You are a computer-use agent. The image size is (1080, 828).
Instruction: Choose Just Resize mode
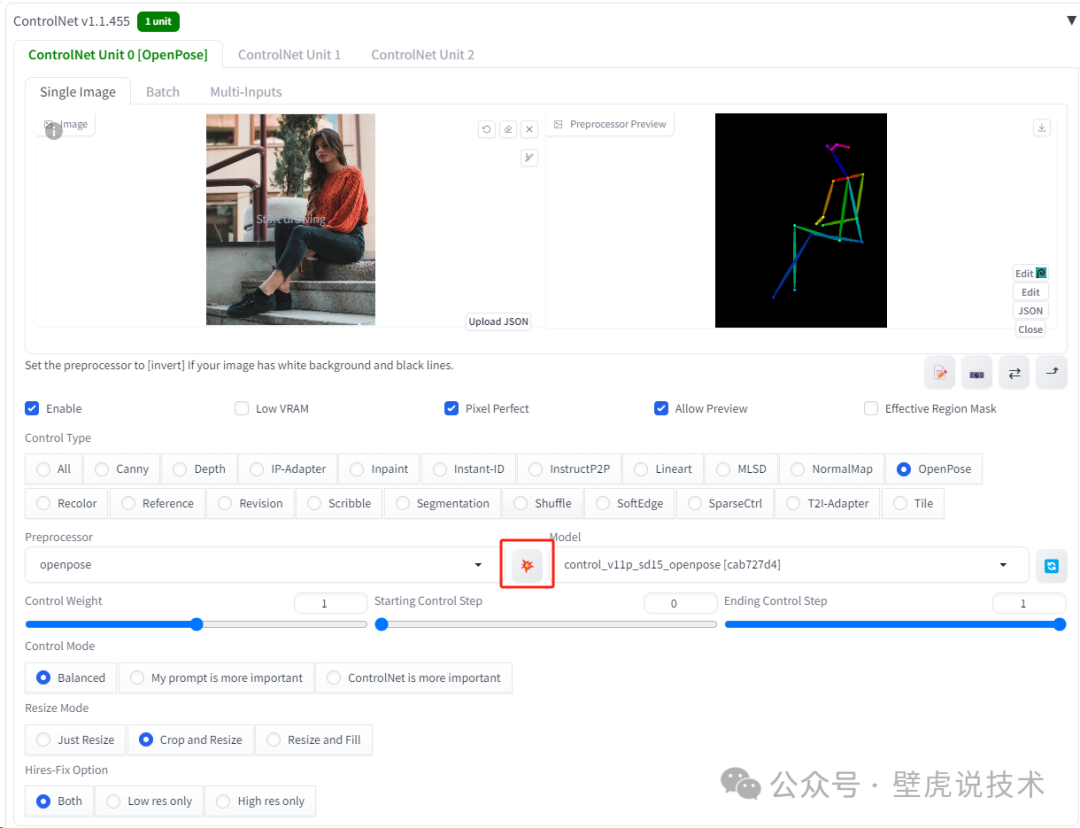76,740
